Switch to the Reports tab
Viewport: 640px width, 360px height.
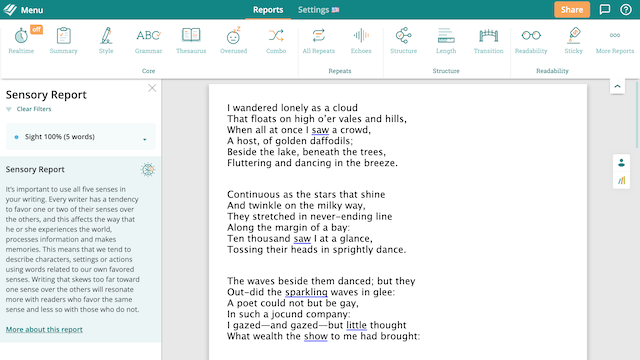click(268, 10)
